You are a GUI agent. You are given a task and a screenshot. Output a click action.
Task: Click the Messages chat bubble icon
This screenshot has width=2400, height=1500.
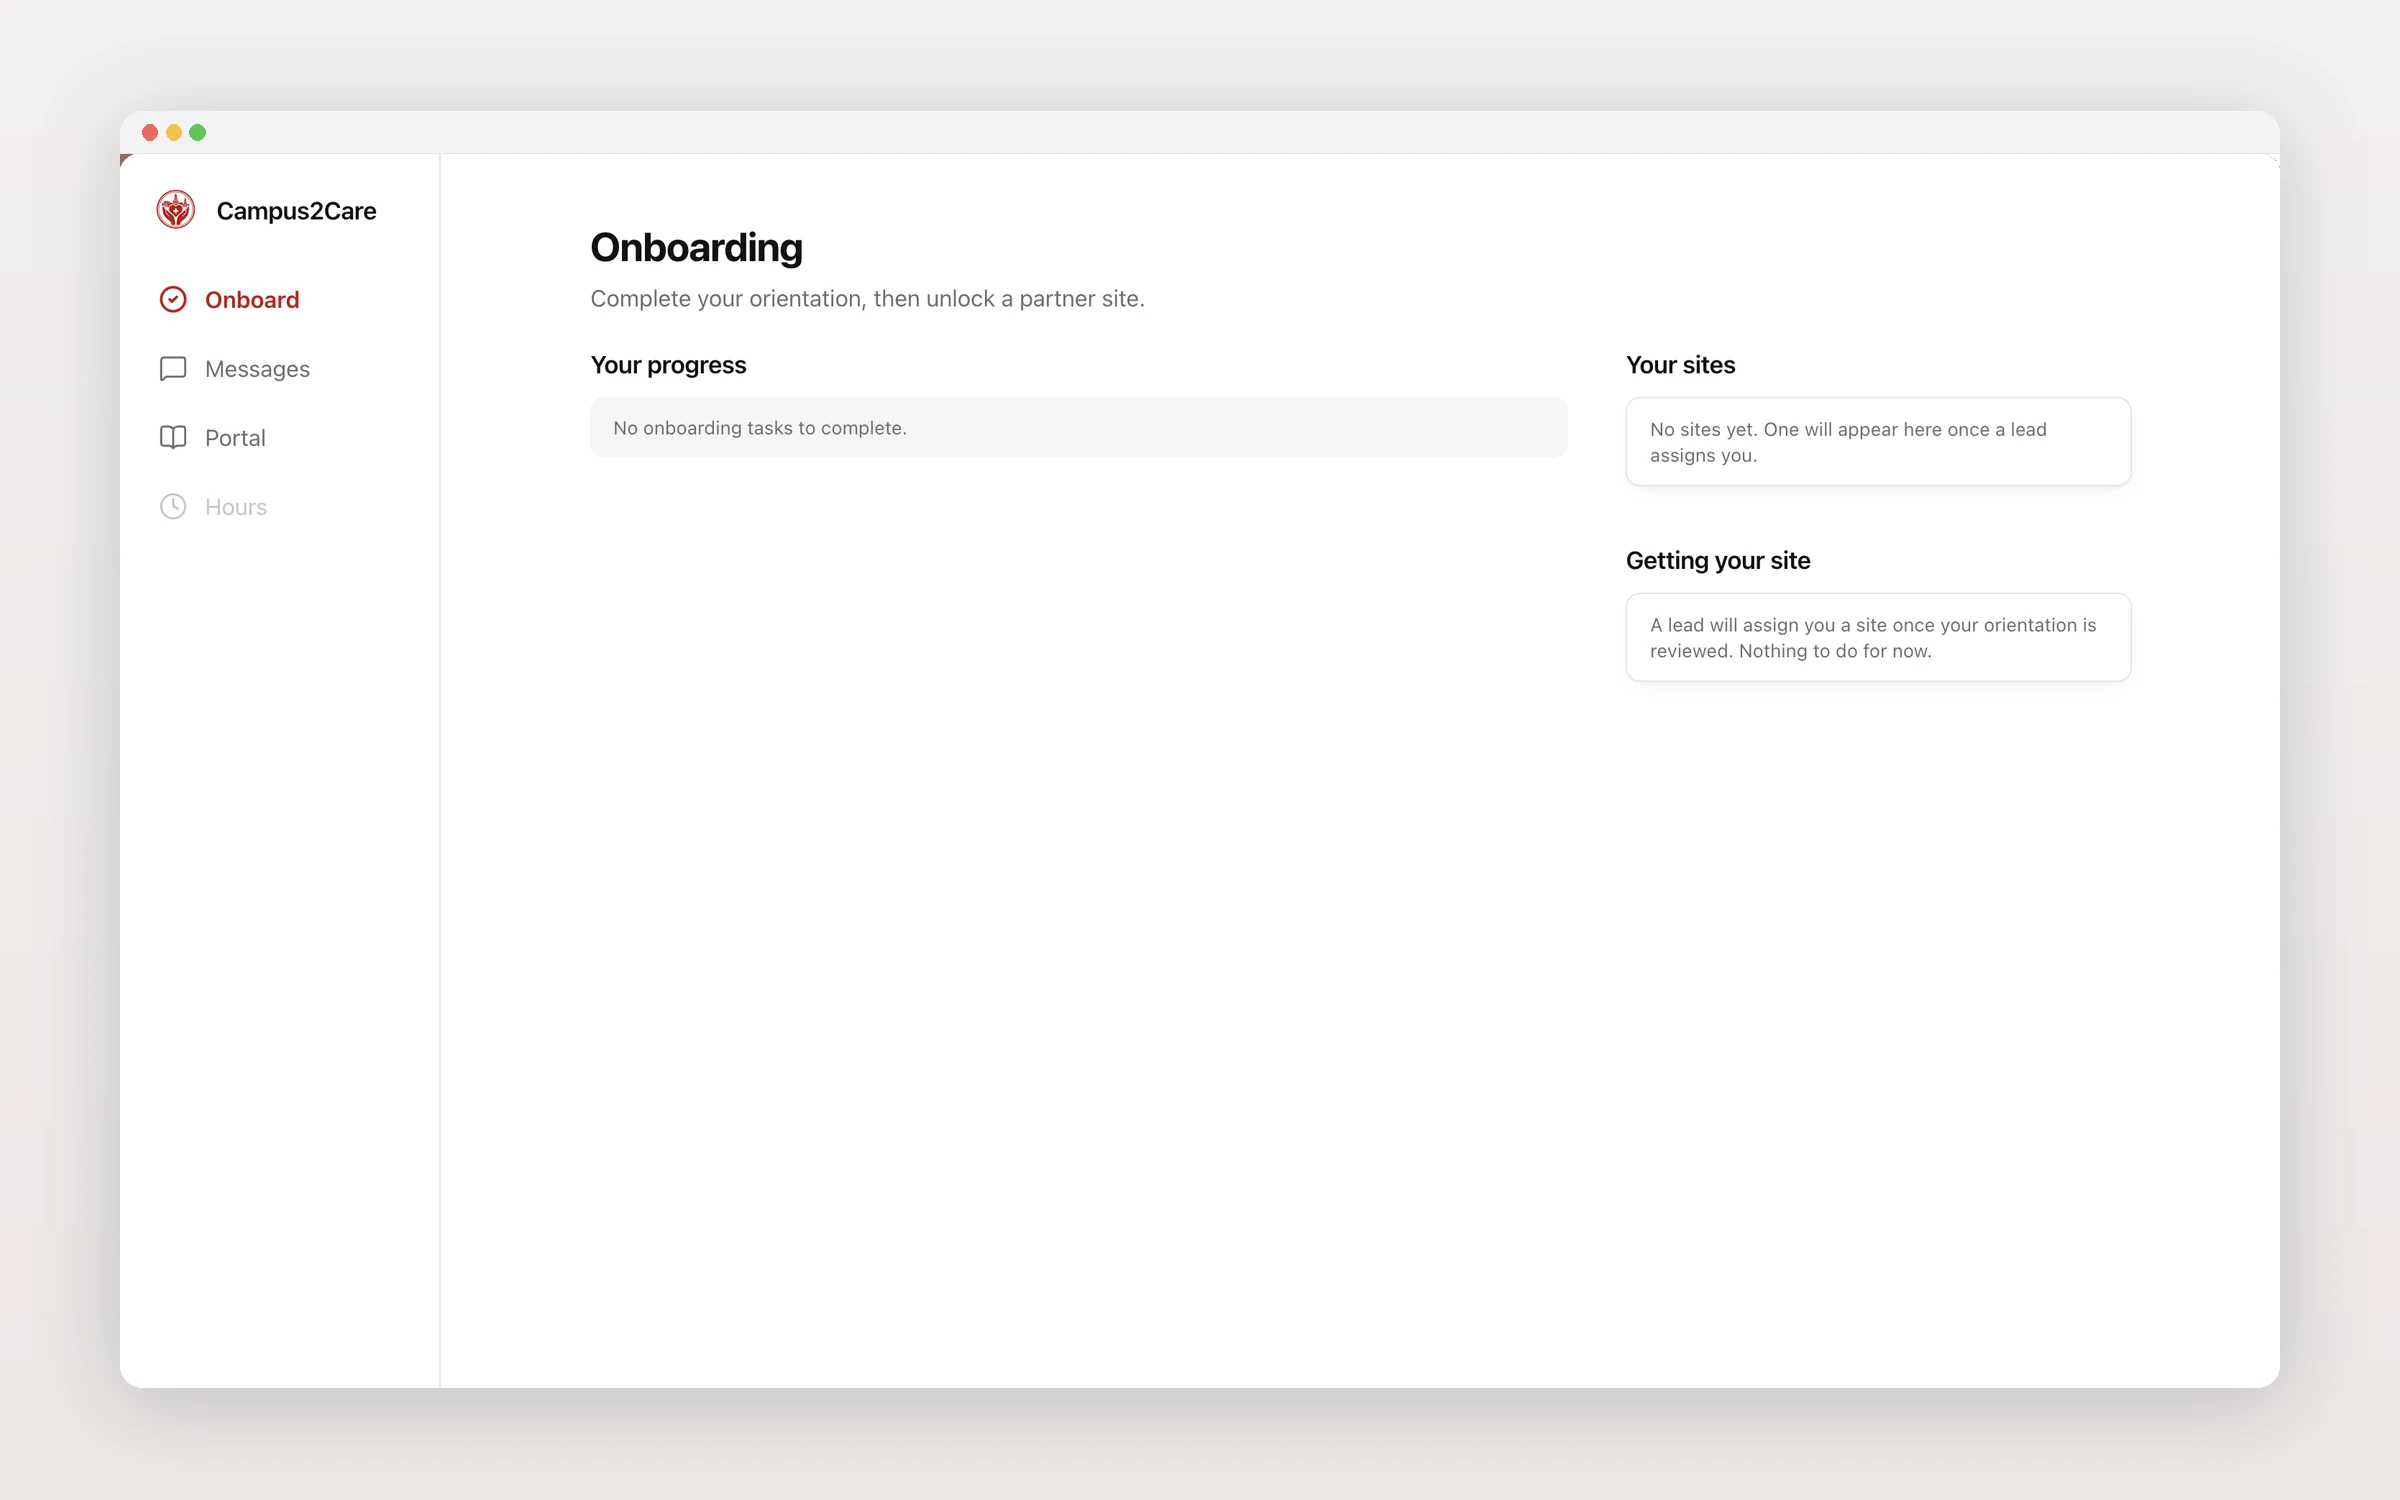tap(173, 368)
